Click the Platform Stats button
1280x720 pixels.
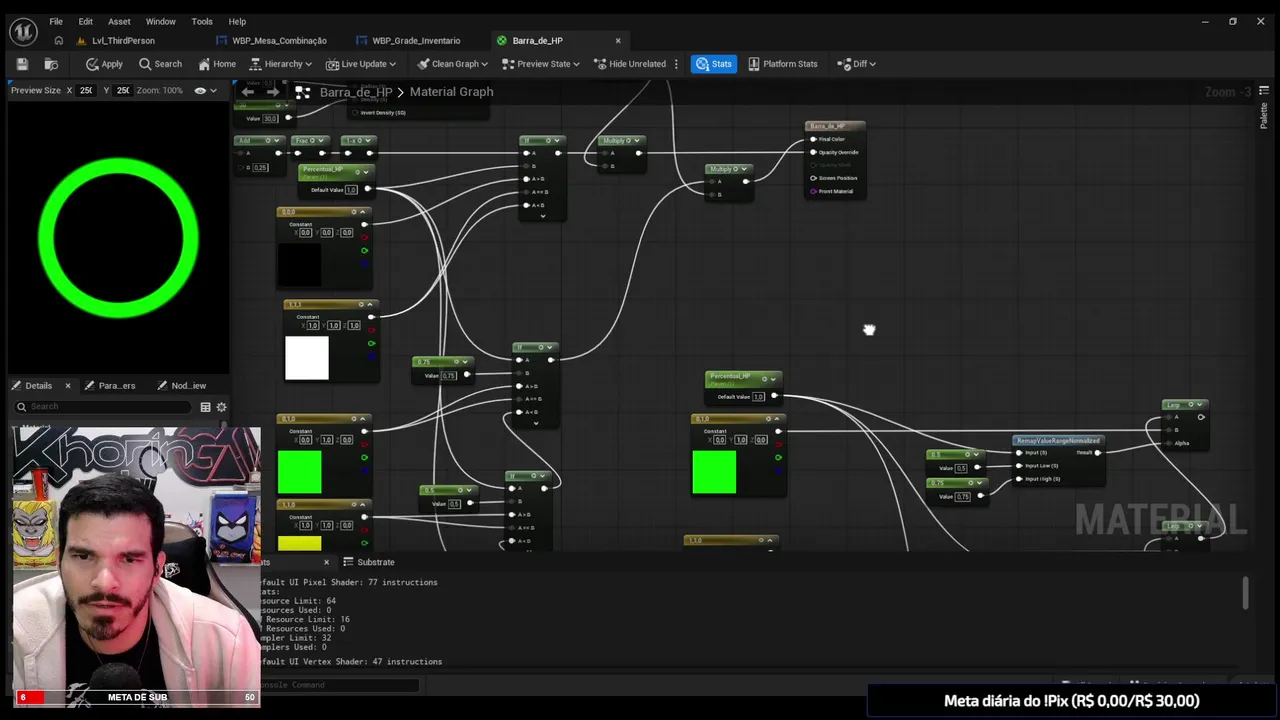[783, 64]
